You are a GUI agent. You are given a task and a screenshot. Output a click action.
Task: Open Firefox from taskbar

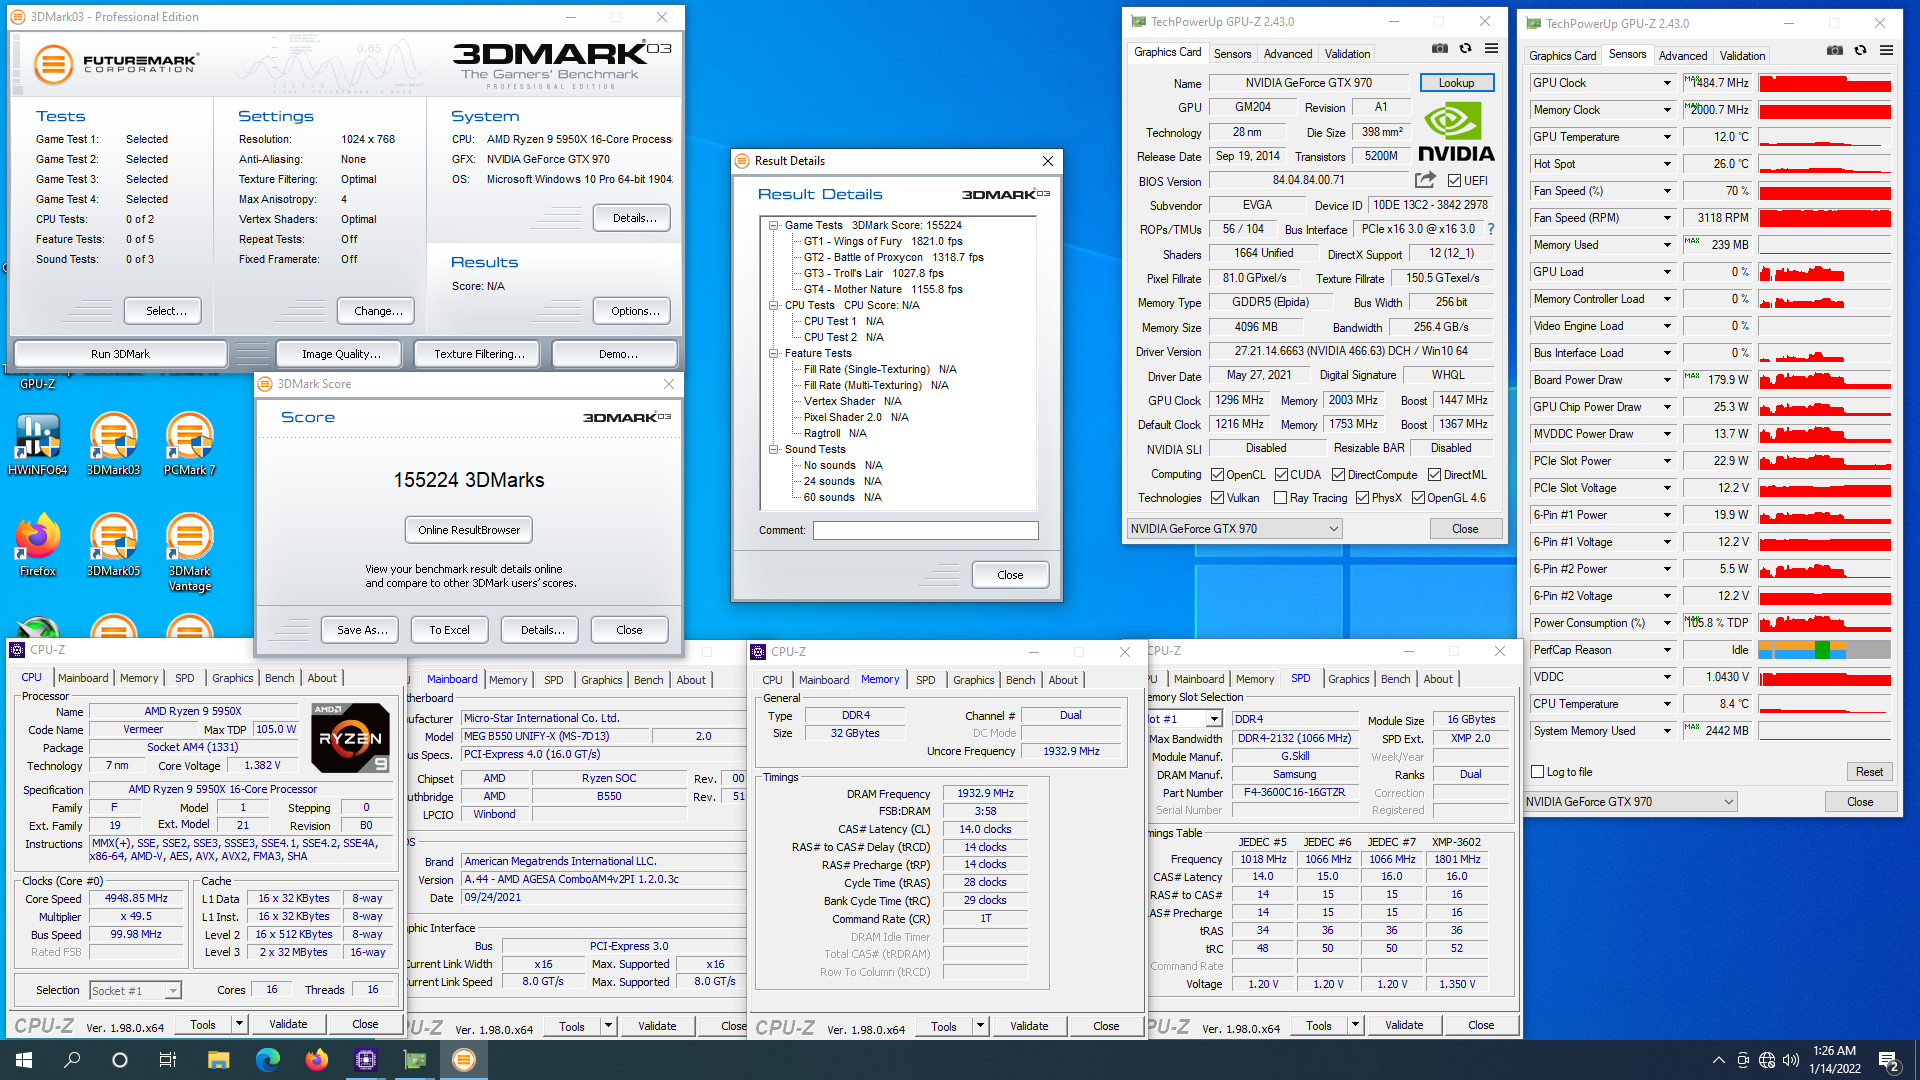(x=316, y=1060)
